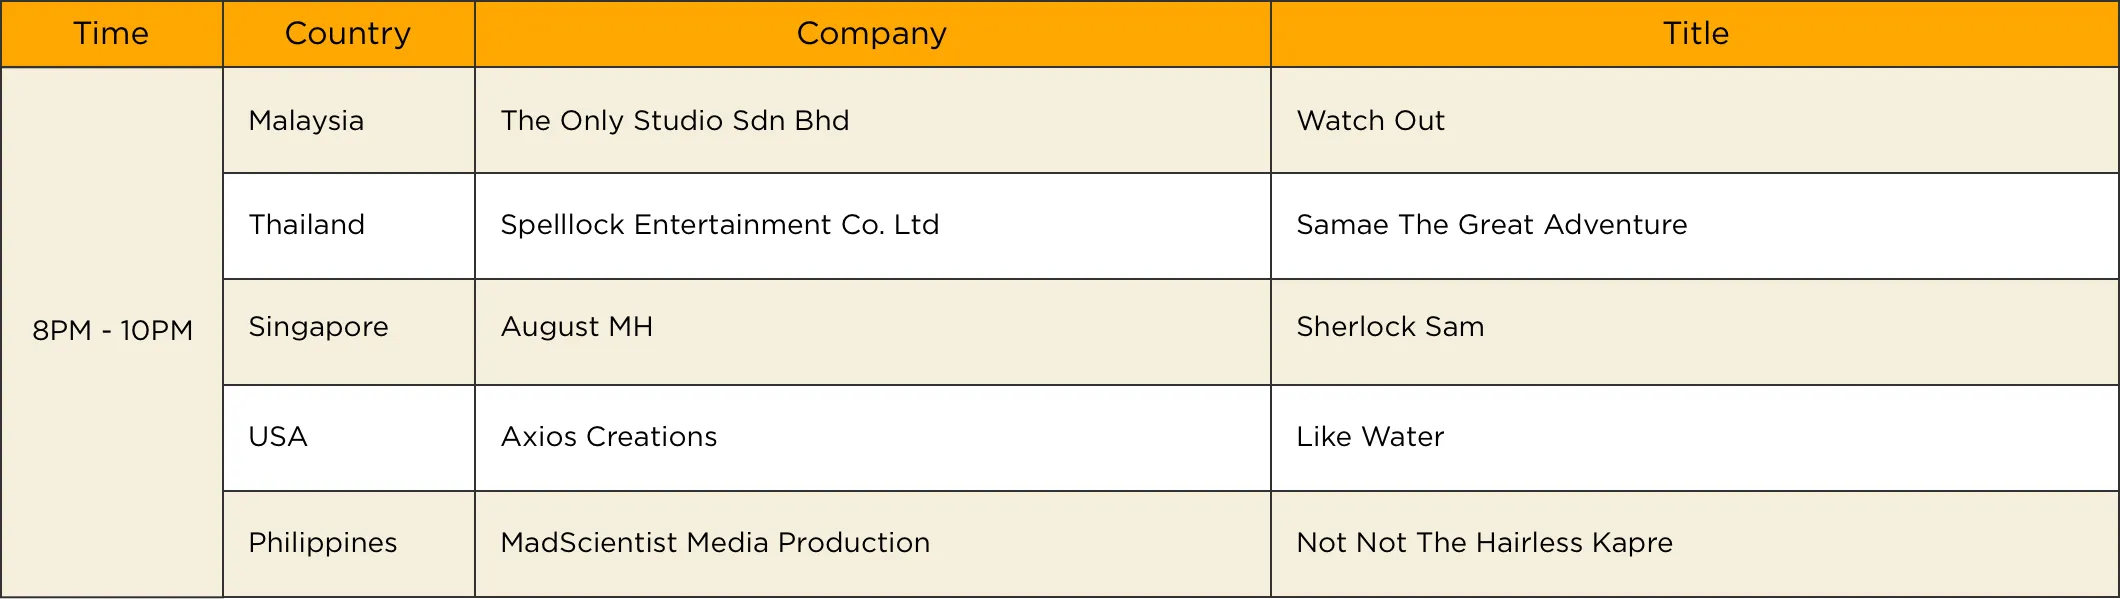This screenshot has height=599, width=2120.
Task: Select the USA country cell
Action: (x=278, y=437)
